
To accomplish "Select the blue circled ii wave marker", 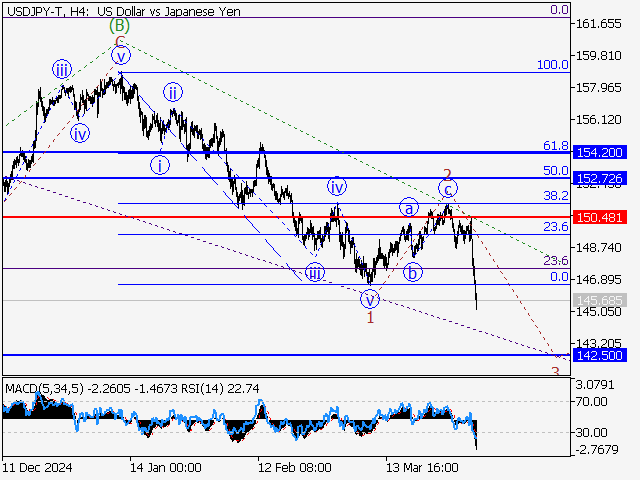I will point(173,93).
